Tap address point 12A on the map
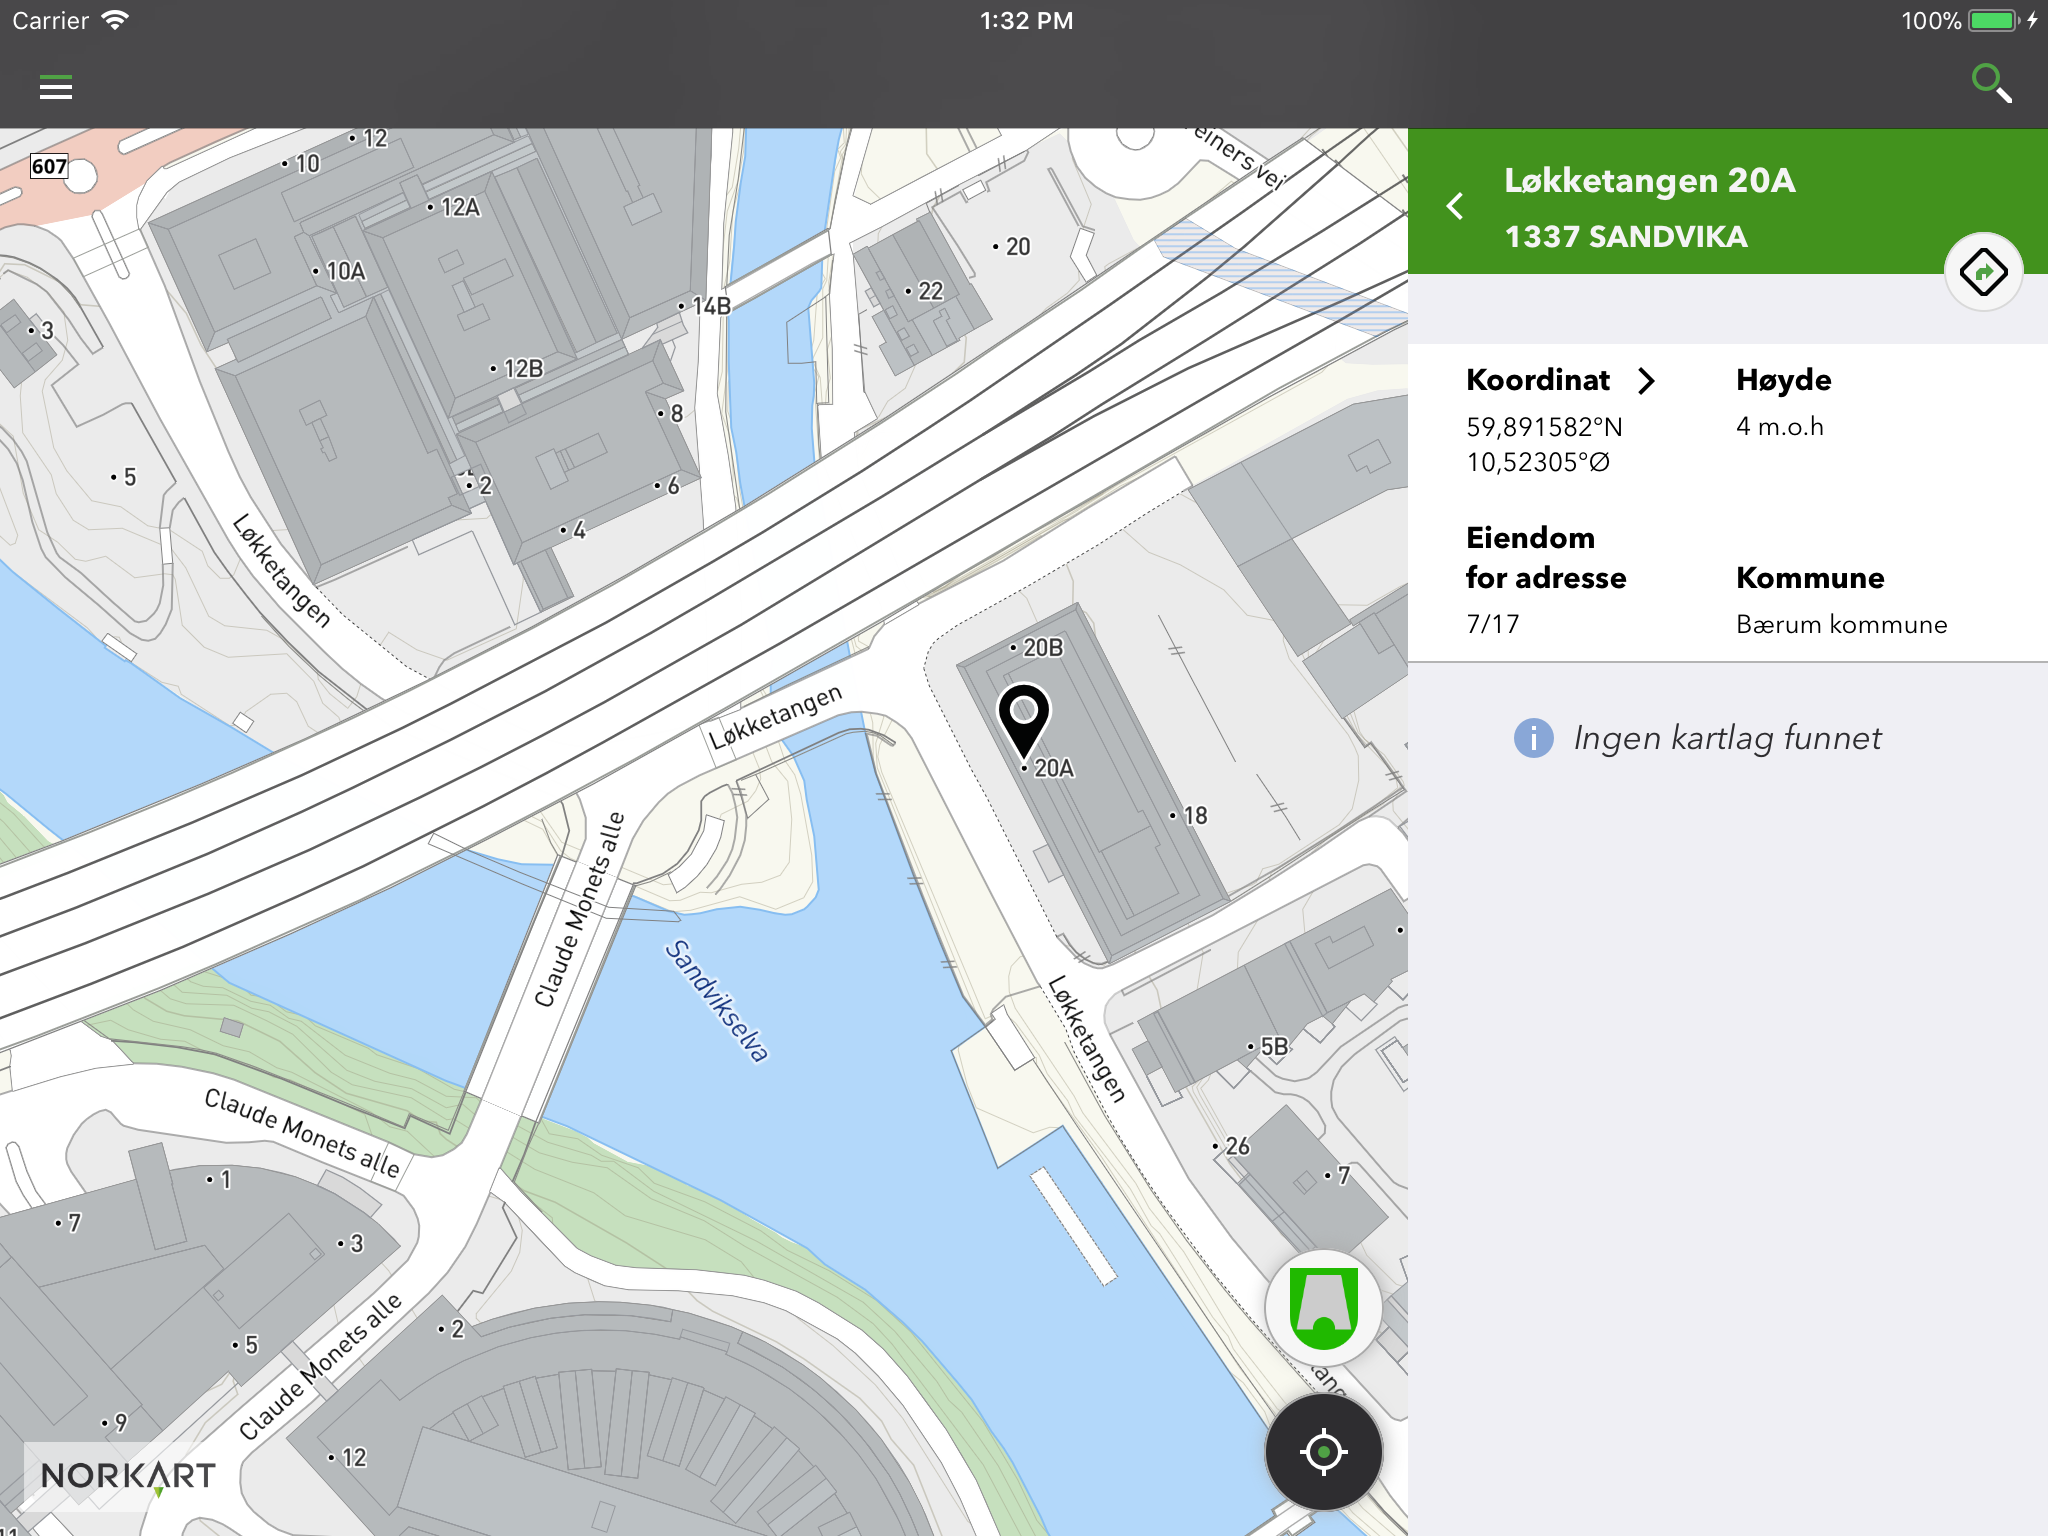 click(454, 207)
